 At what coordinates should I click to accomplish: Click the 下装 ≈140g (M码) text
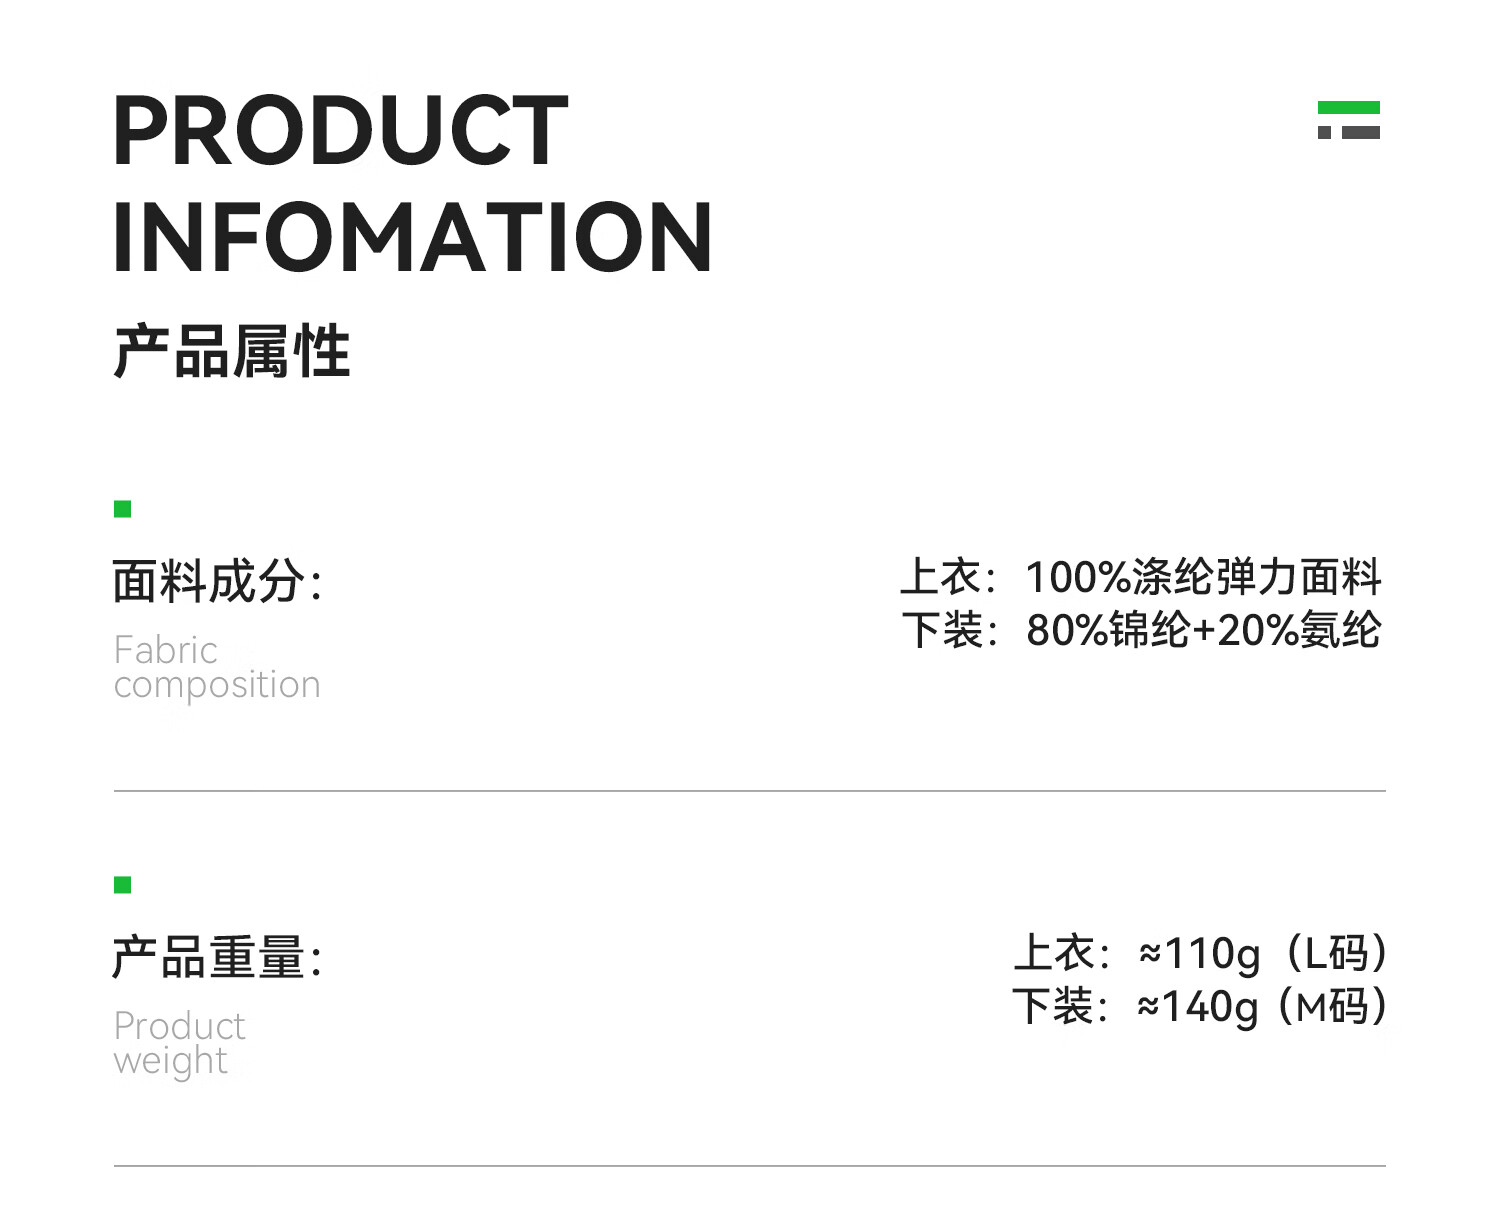pos(1200,1006)
